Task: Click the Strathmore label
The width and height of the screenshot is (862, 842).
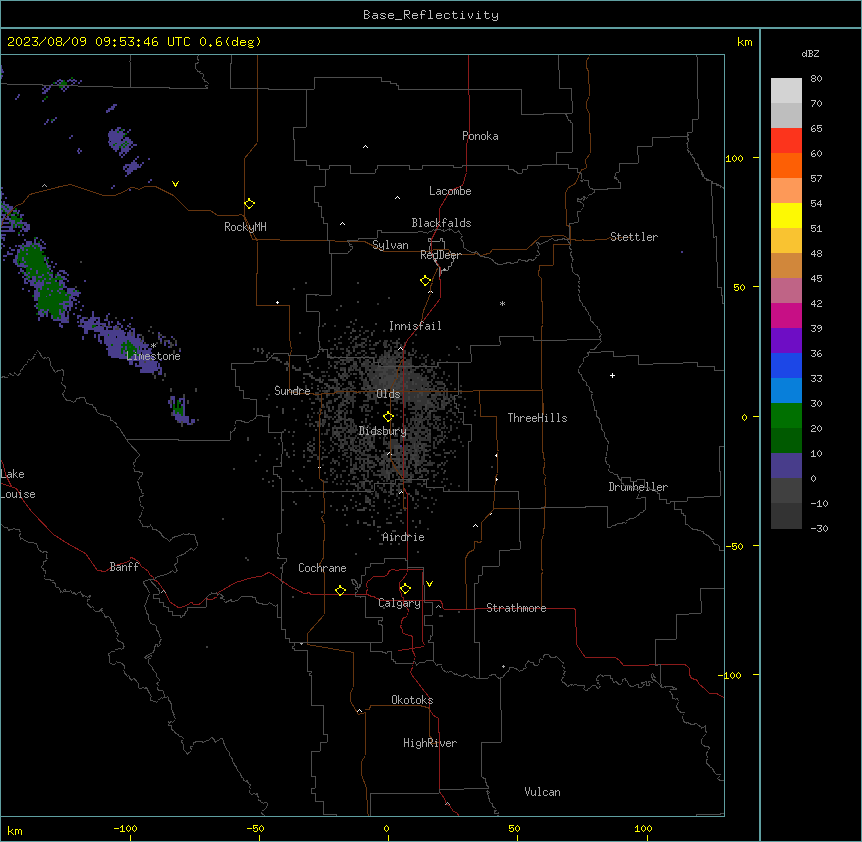Action: pyautogui.click(x=516, y=608)
